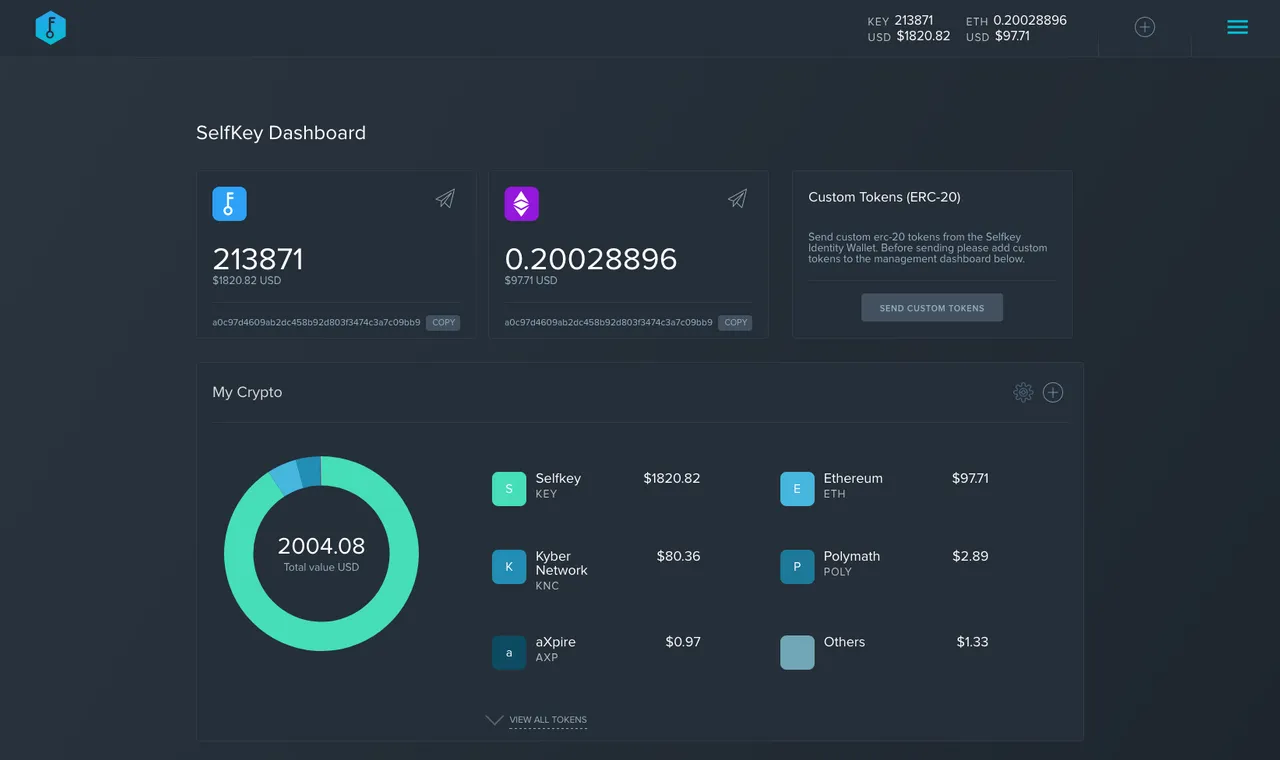The height and width of the screenshot is (760, 1280).
Task: Click the Kyber Network token name
Action: 561,563
